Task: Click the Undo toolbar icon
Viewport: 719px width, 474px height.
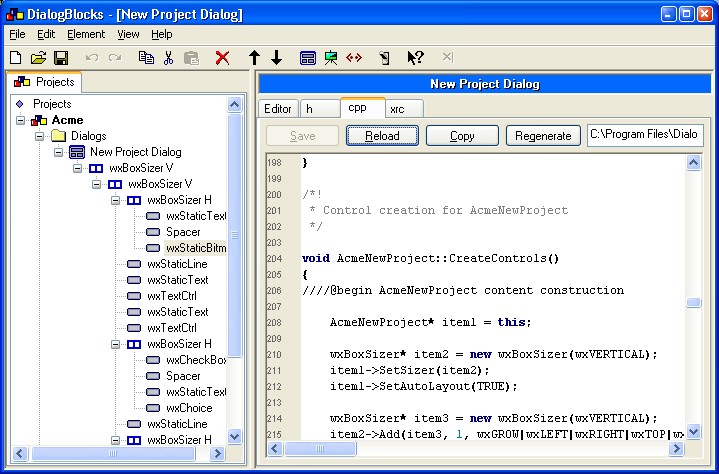Action: click(92, 58)
